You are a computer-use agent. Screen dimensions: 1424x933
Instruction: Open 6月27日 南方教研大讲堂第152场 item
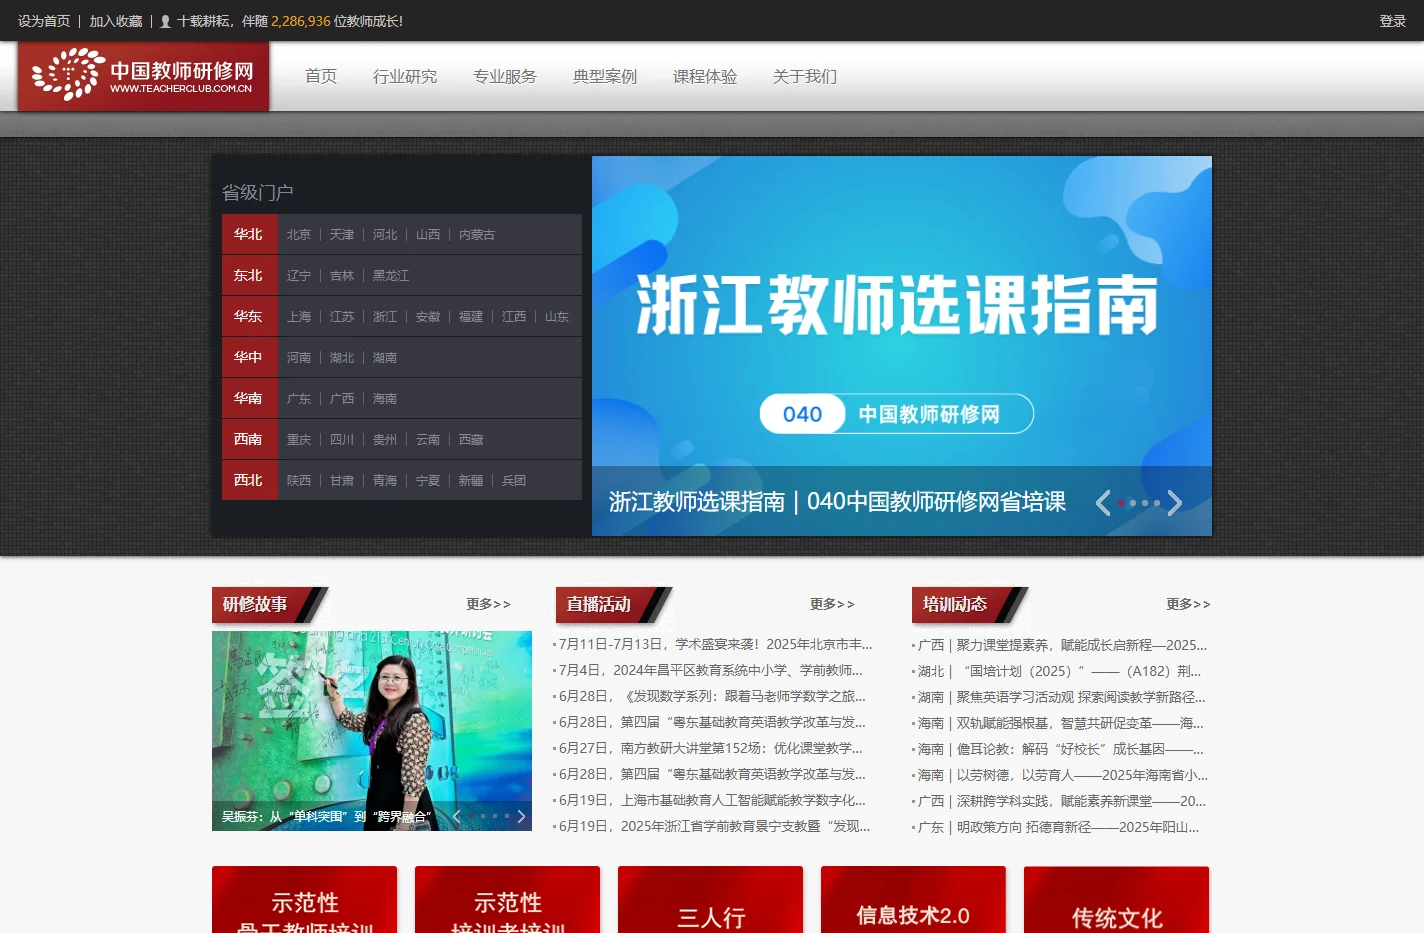(x=710, y=748)
